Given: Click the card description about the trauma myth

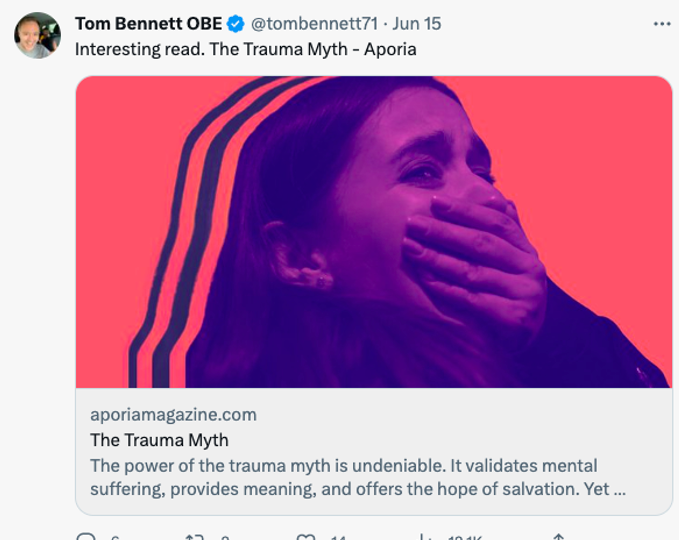Looking at the screenshot, I should 358,478.
